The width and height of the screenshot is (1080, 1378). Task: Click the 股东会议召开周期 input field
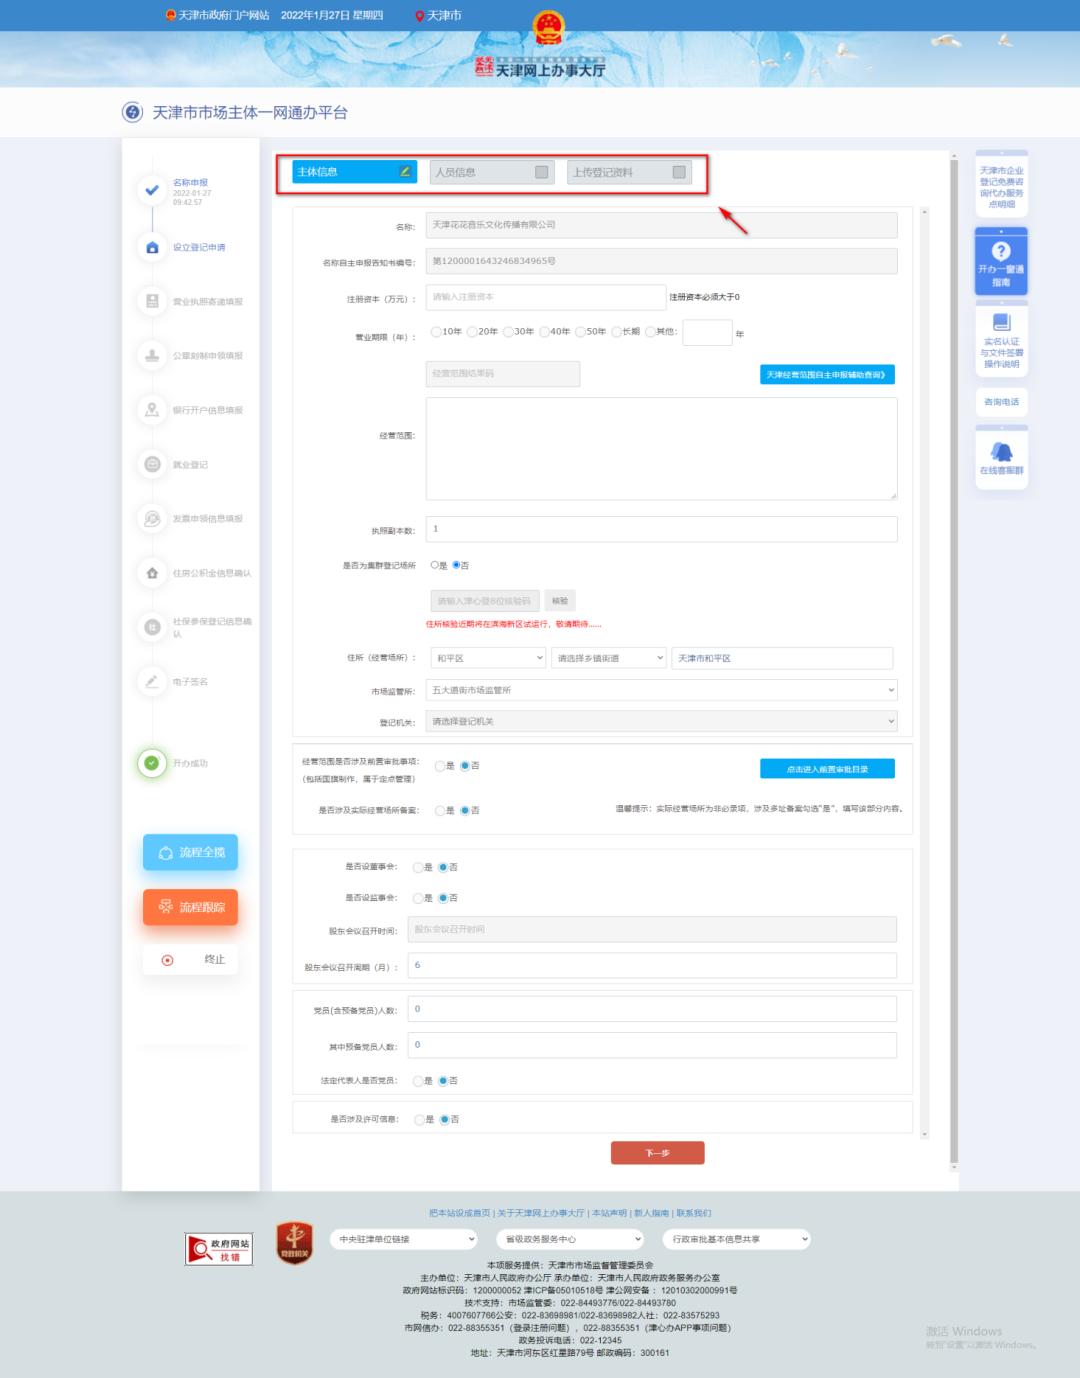(x=652, y=965)
